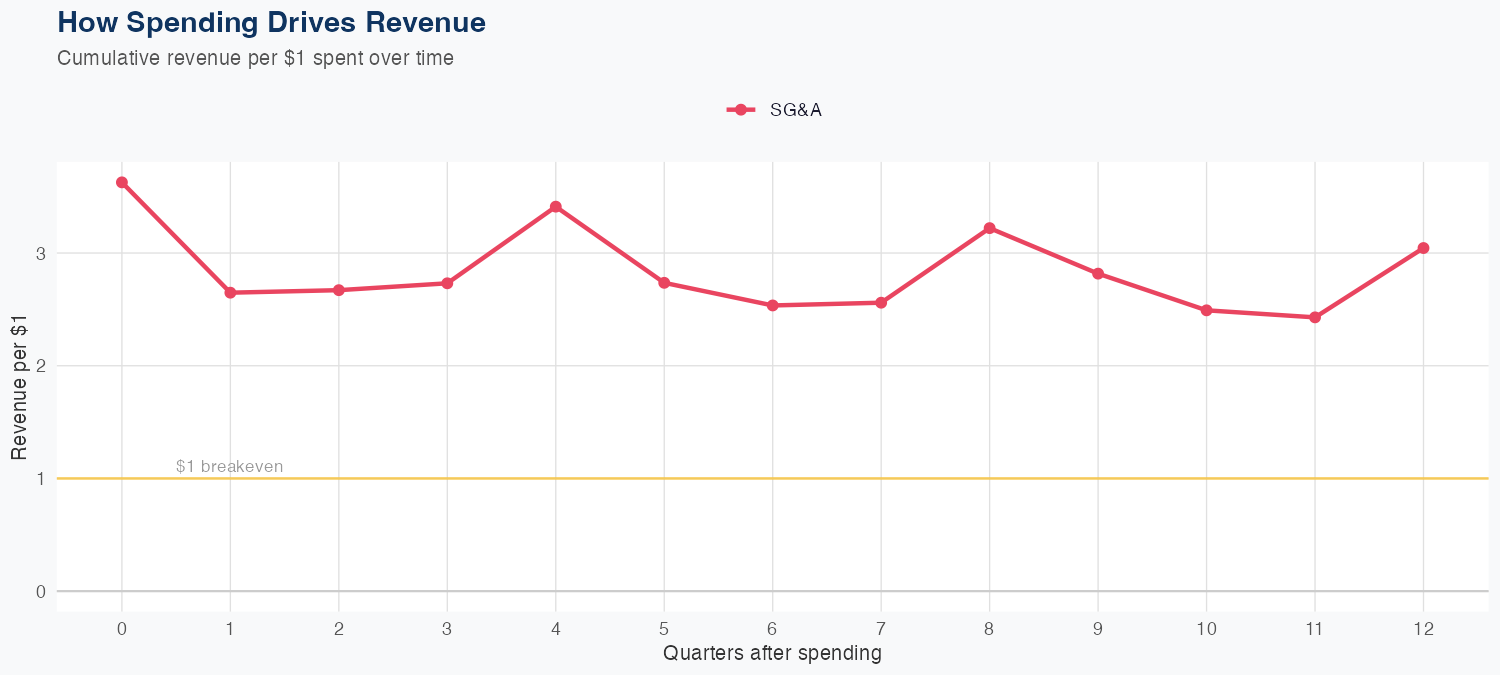Click the final data point at quarter 12
Viewport: 1500px width, 675px height.
coord(1423,248)
